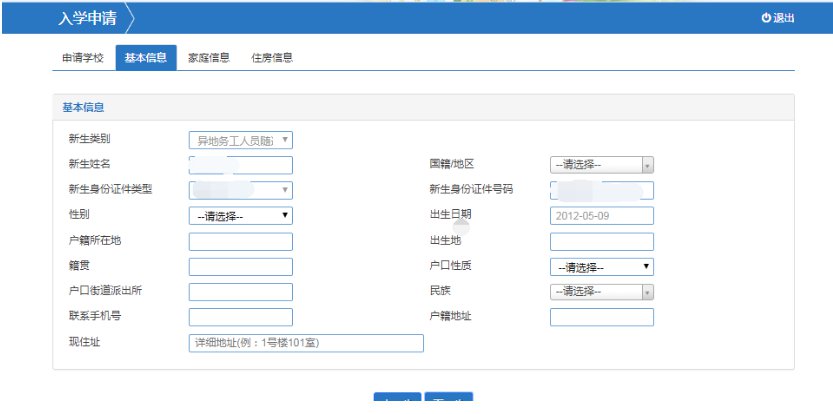
Task: Open the 国籍/地区 selection dropdown
Action: (601, 165)
